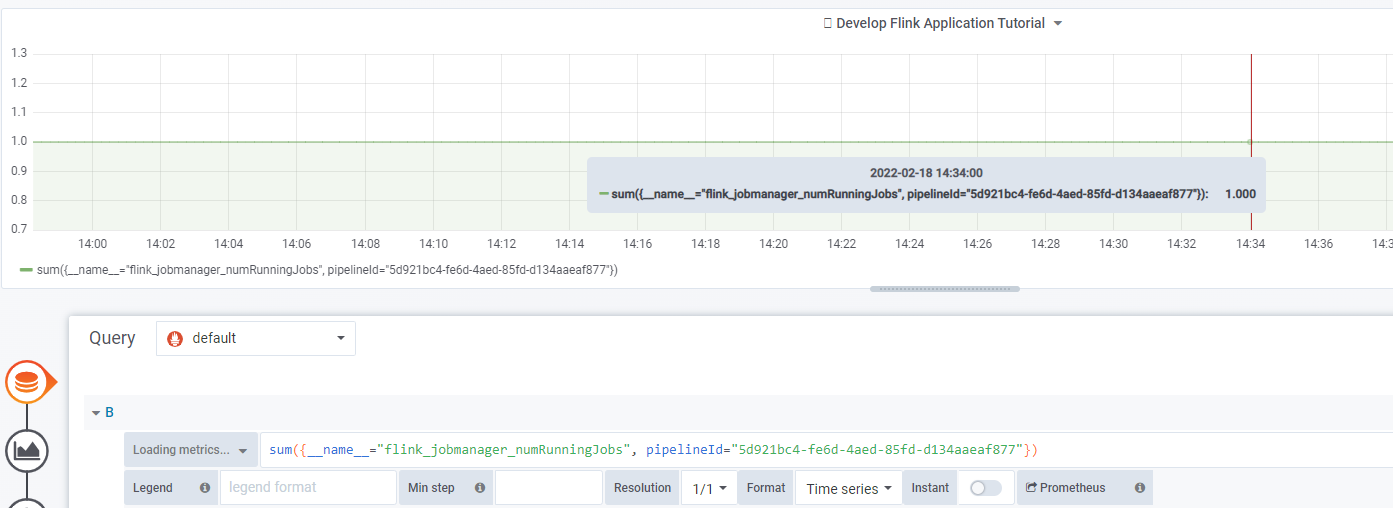Viewport: 1393px width, 508px height.
Task: Click the tooltip timestamp 2022-02-18 14:34:00
Action: 926,173
